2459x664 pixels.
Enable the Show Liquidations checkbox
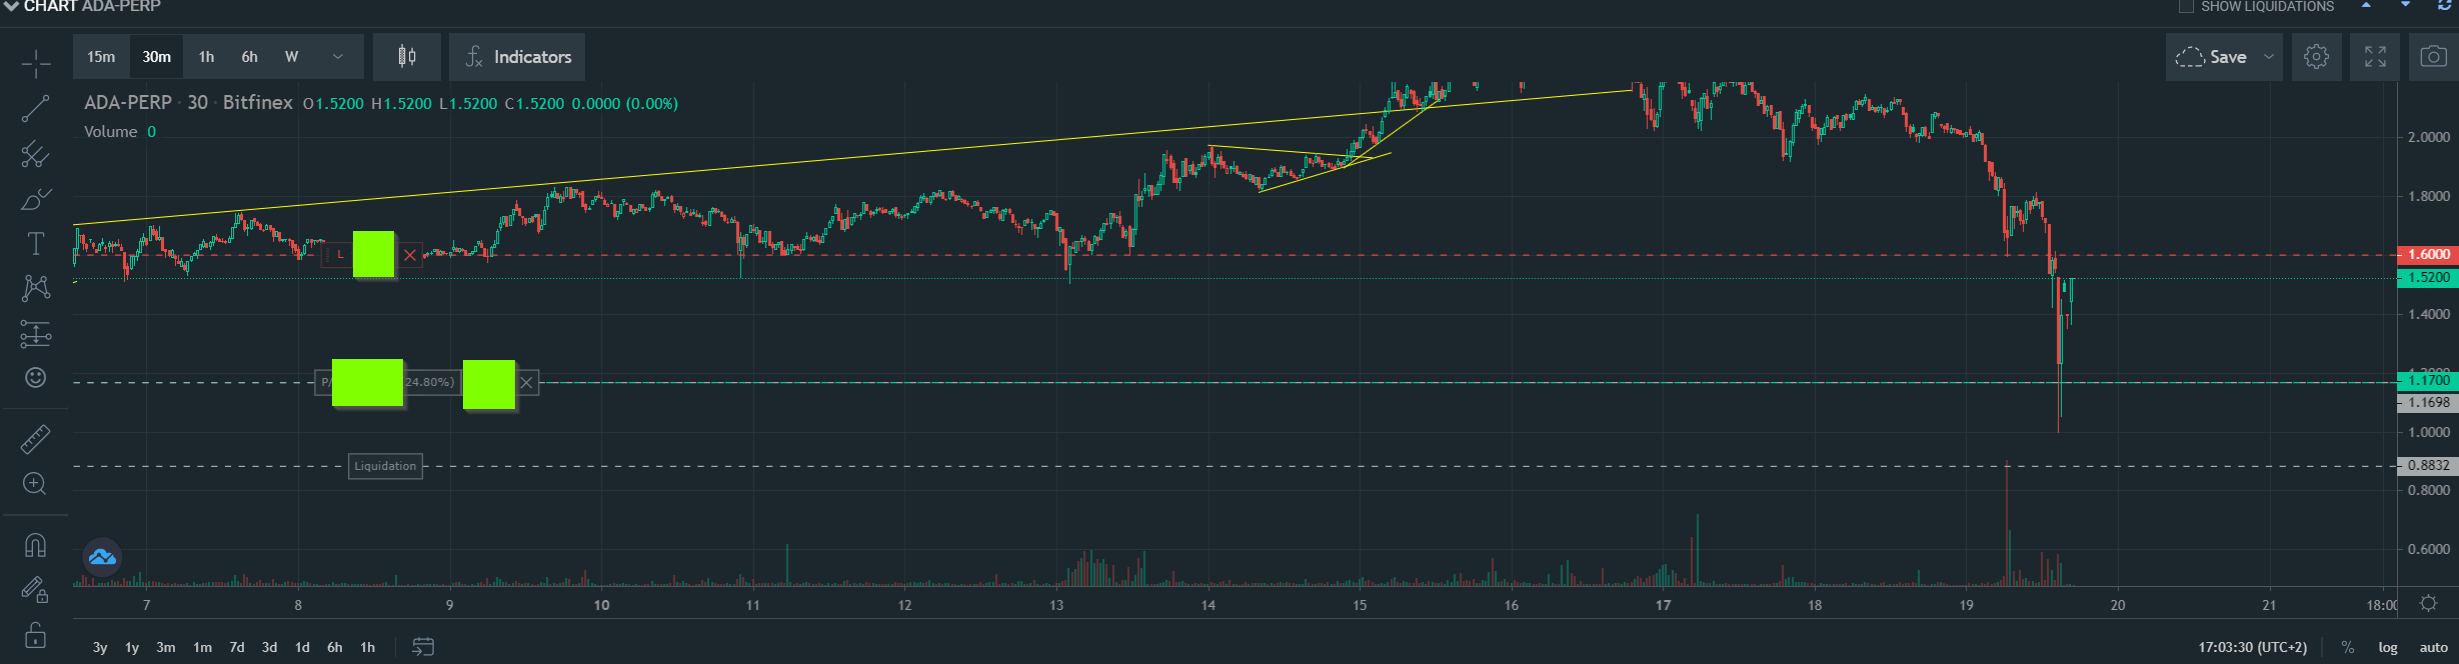(x=2186, y=7)
